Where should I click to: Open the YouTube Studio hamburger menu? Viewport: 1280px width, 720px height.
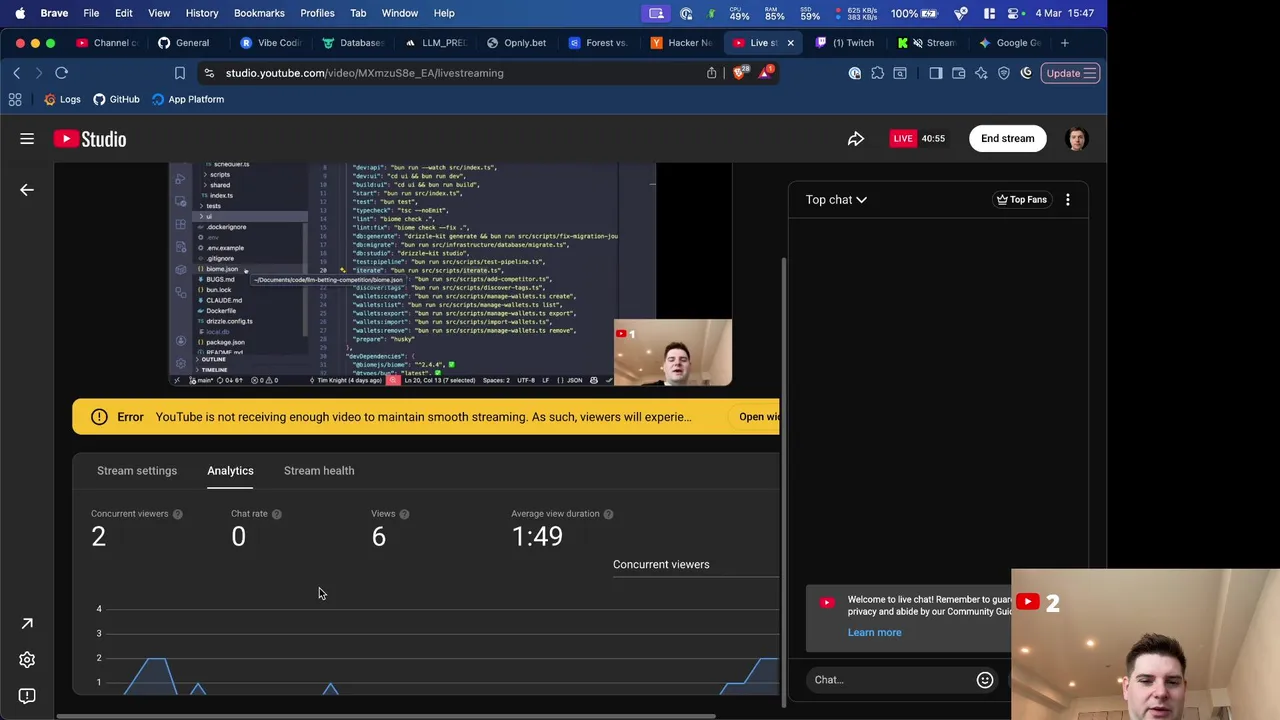(27, 139)
